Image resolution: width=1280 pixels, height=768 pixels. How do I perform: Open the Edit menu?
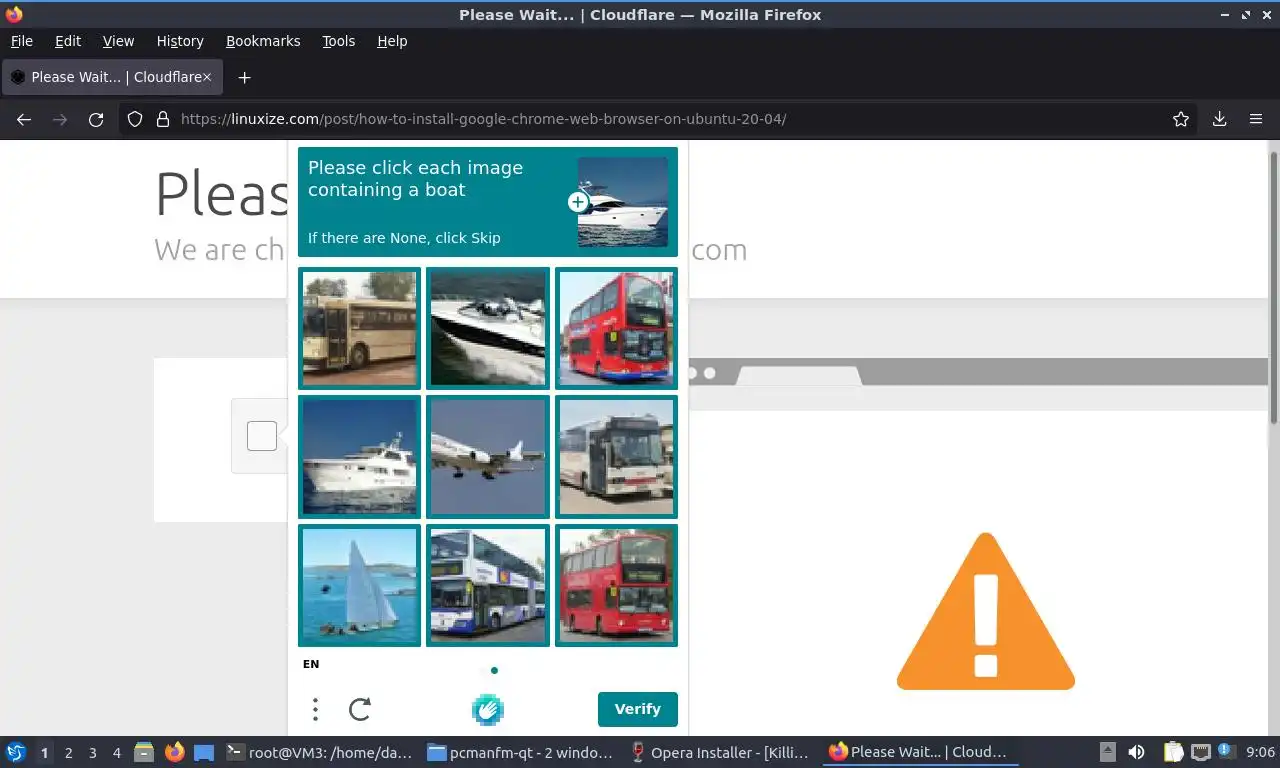tap(68, 41)
